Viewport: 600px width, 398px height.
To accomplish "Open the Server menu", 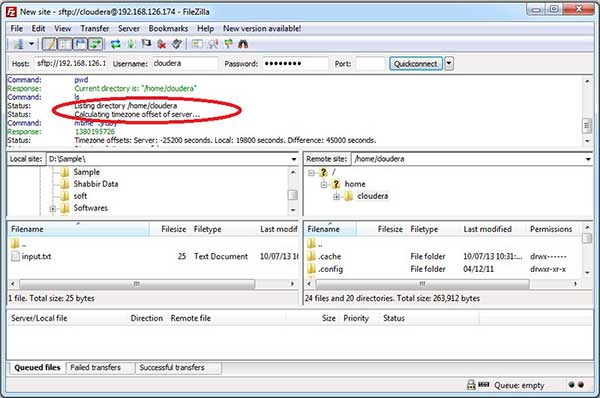I will pyautogui.click(x=129, y=29).
